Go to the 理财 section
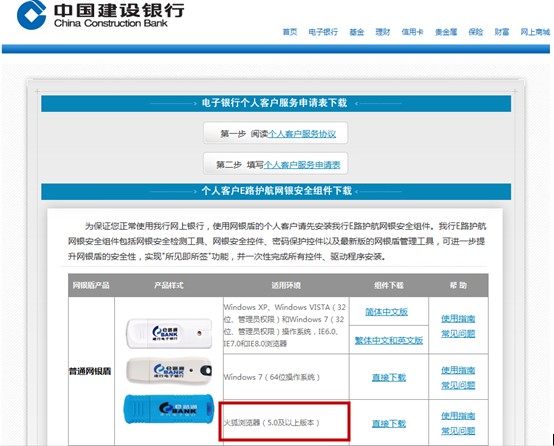Viewport: 554px width, 446px height. click(x=383, y=32)
